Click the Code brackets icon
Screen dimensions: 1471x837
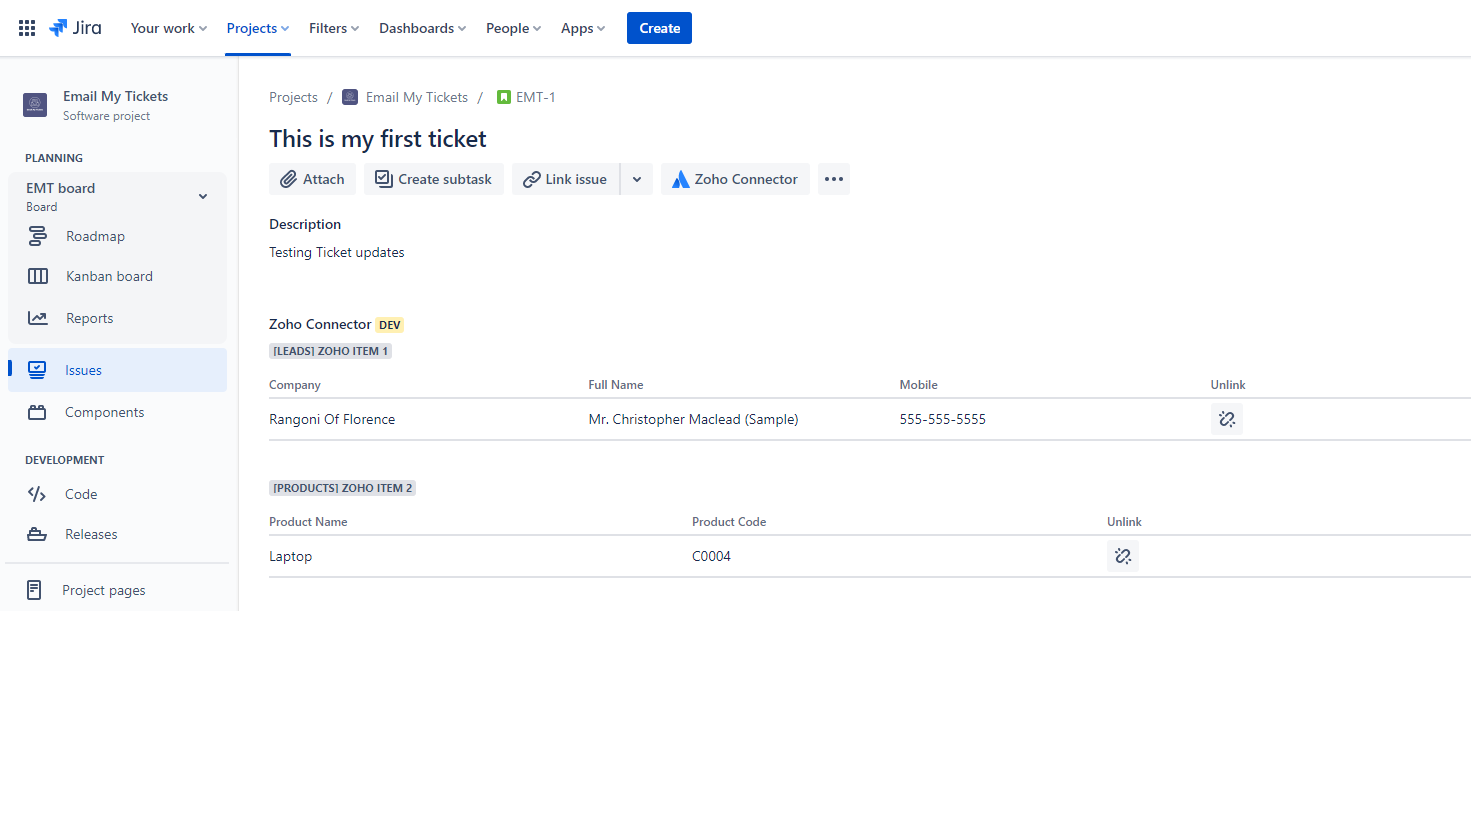coord(37,494)
